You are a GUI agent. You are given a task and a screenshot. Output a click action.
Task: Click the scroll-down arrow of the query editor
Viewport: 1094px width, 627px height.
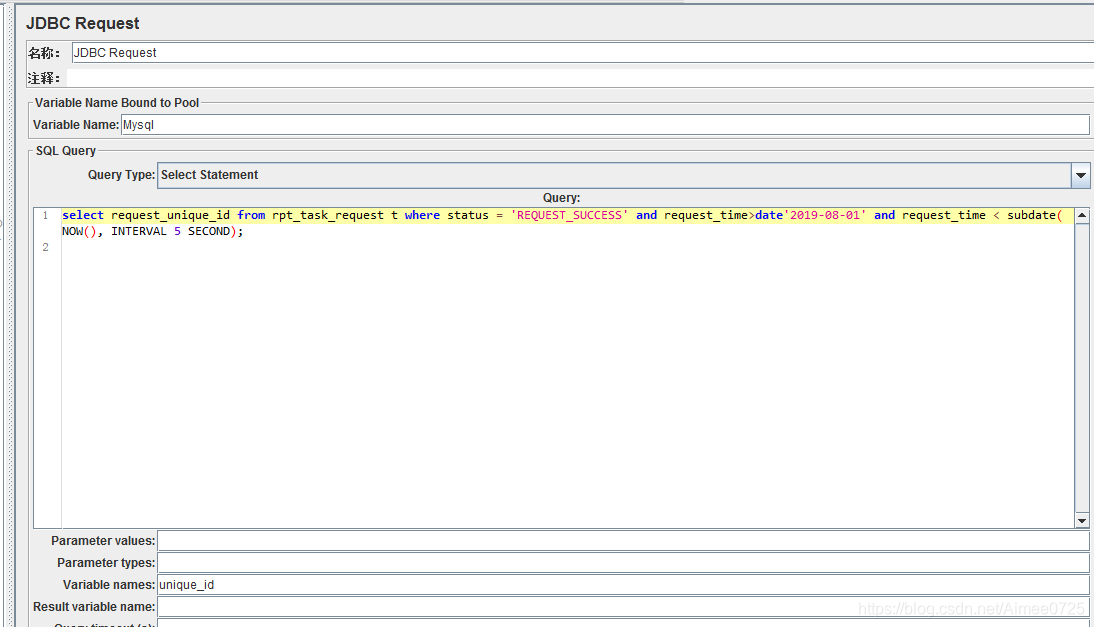[1081, 520]
